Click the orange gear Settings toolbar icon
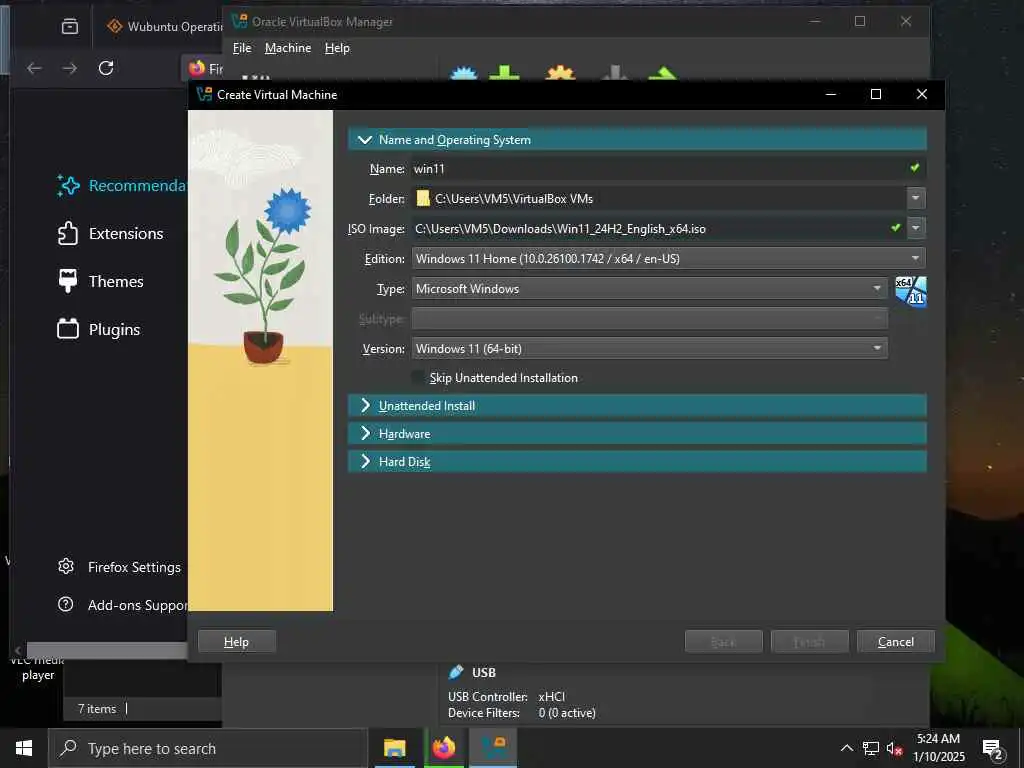 pyautogui.click(x=560, y=73)
